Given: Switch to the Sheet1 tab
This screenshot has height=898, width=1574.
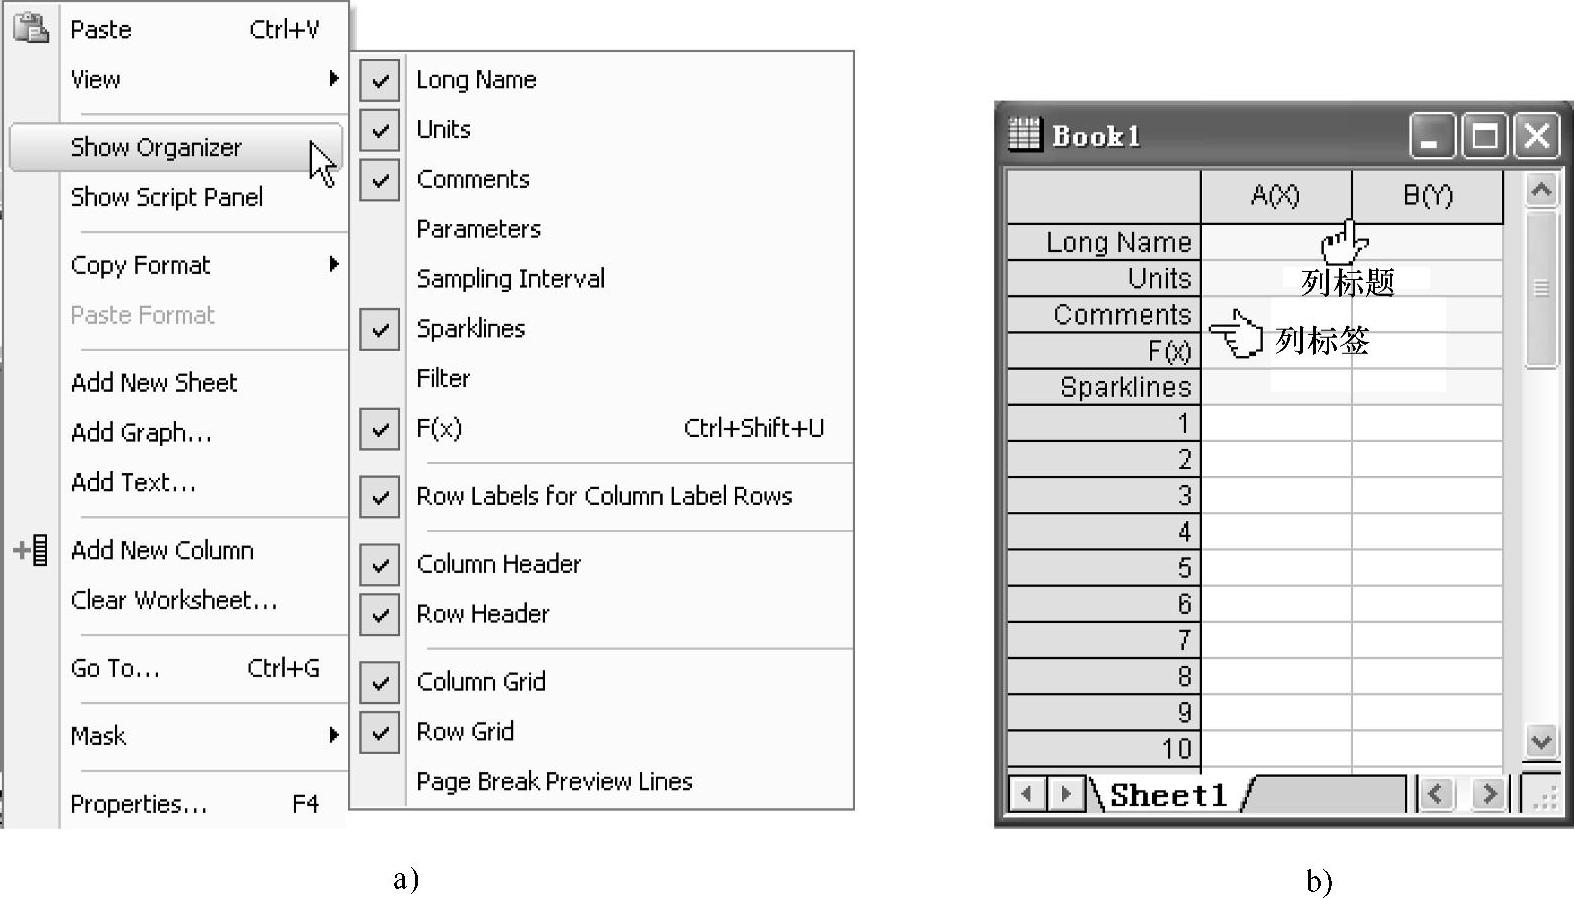Looking at the screenshot, I should tap(1168, 795).
